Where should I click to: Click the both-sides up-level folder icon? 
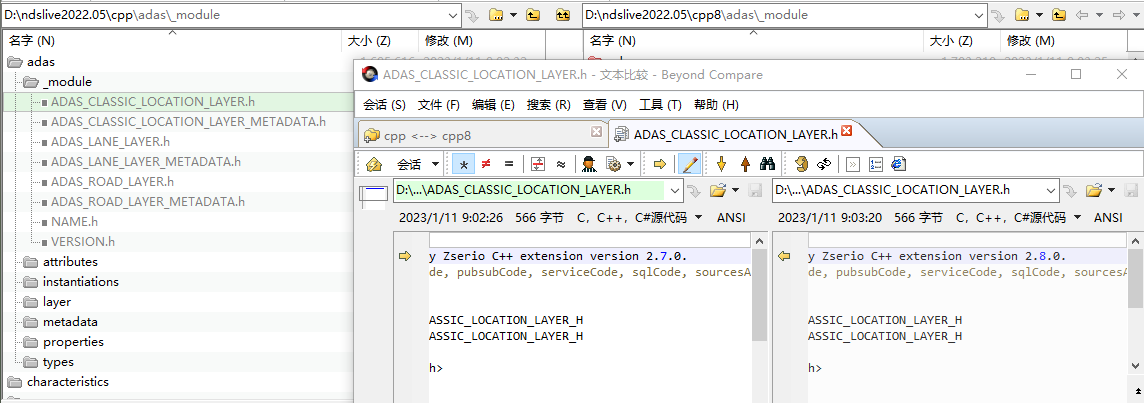(563, 15)
